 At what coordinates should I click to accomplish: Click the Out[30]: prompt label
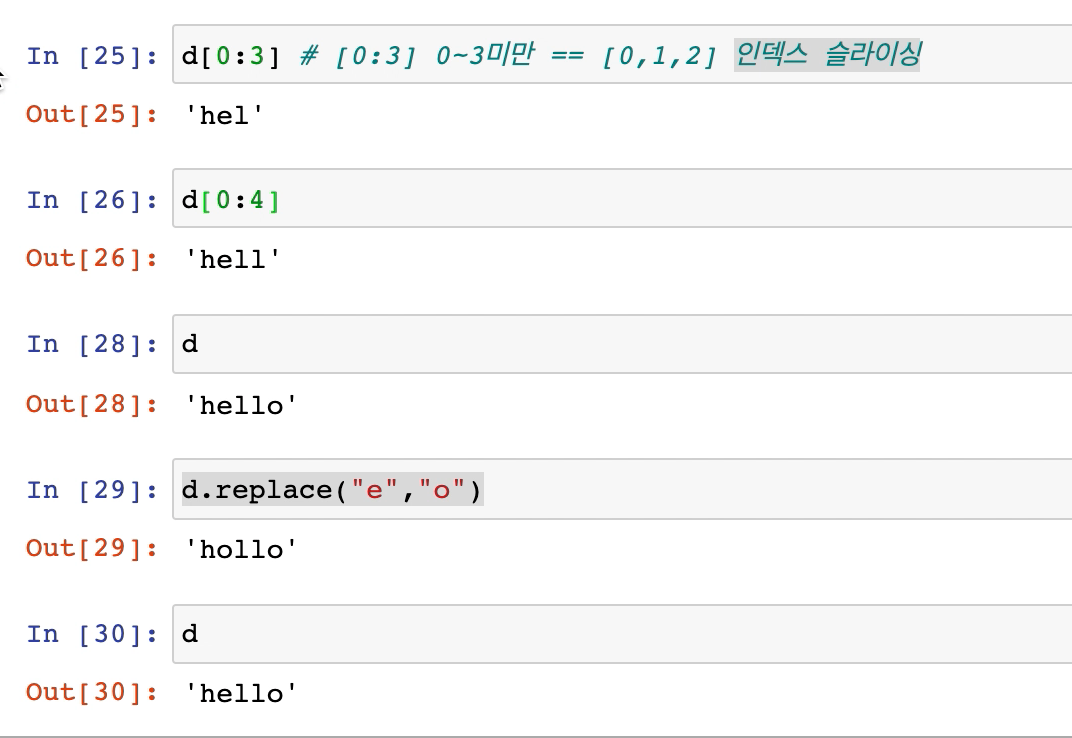pos(92,692)
